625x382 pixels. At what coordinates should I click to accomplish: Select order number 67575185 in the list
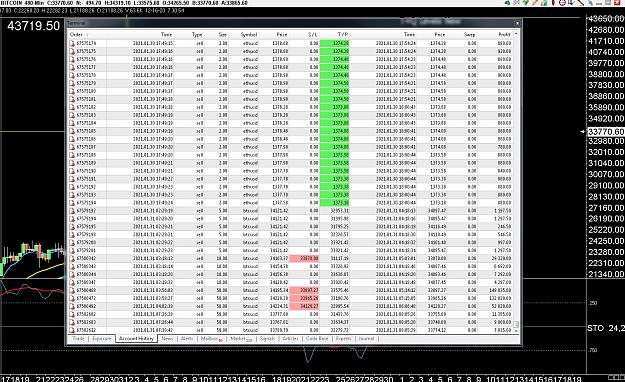[x=86, y=131]
